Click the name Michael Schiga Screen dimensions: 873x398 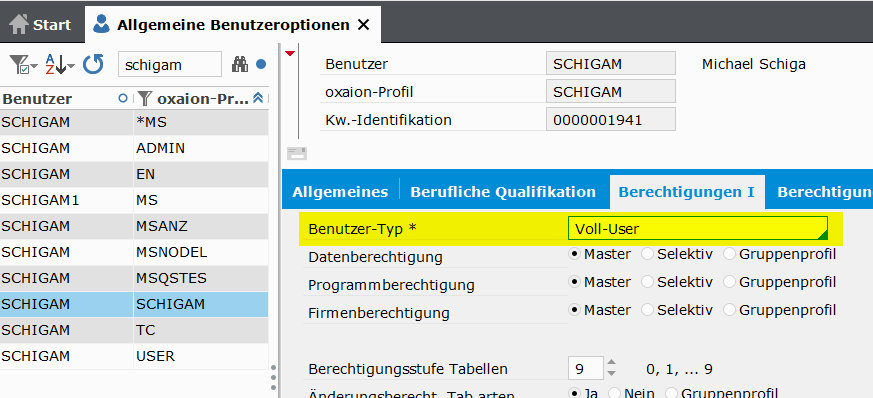(x=753, y=65)
